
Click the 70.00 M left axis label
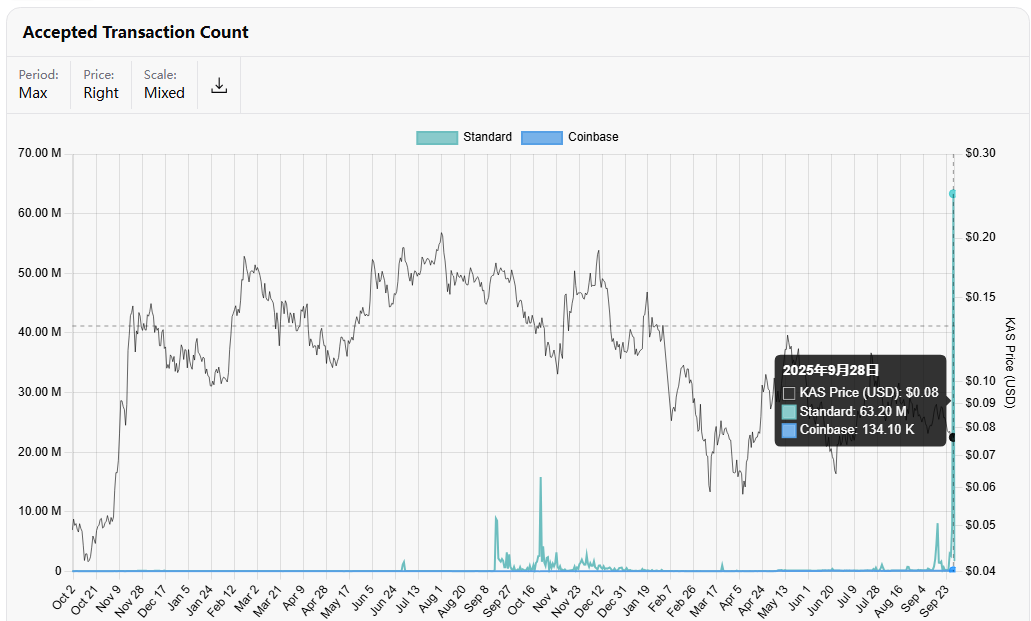pyautogui.click(x=40, y=154)
